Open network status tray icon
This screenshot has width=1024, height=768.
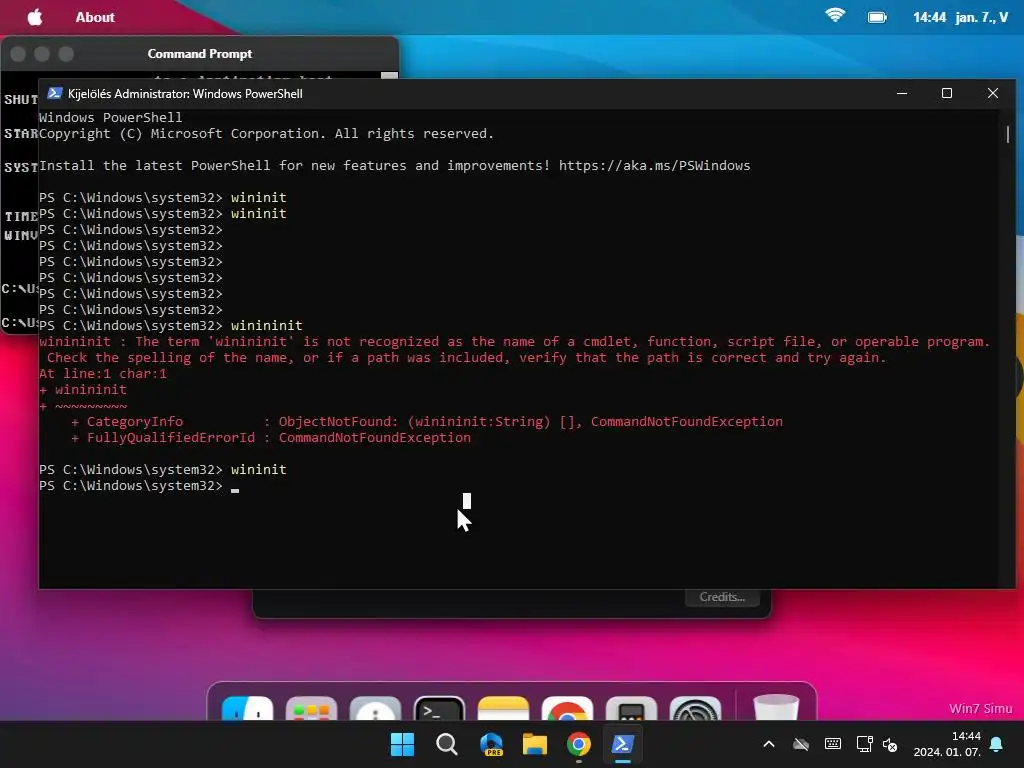tap(865, 744)
